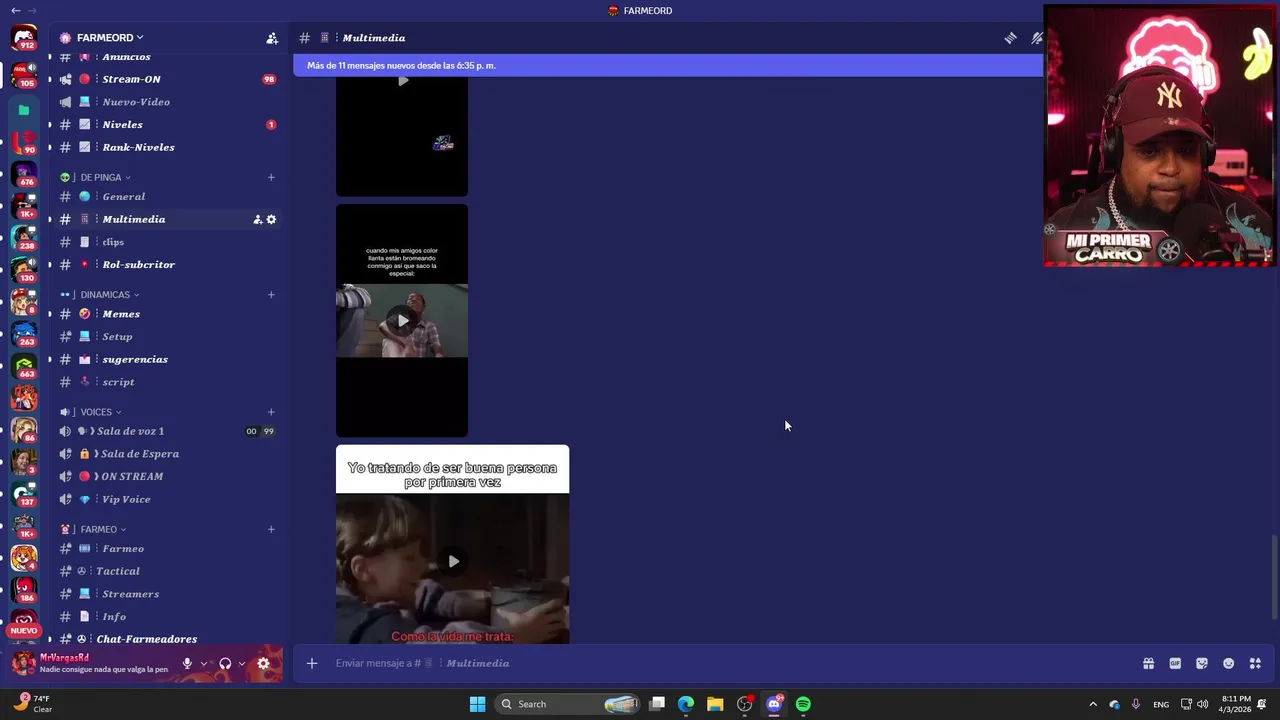Screen dimensions: 1280x720
Task: Open the sugerencias channel
Action: (167, 359)
